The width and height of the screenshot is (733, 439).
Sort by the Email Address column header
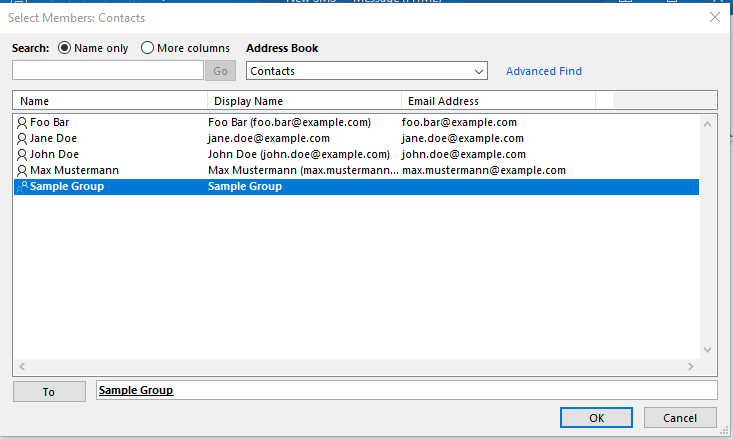tap(498, 101)
